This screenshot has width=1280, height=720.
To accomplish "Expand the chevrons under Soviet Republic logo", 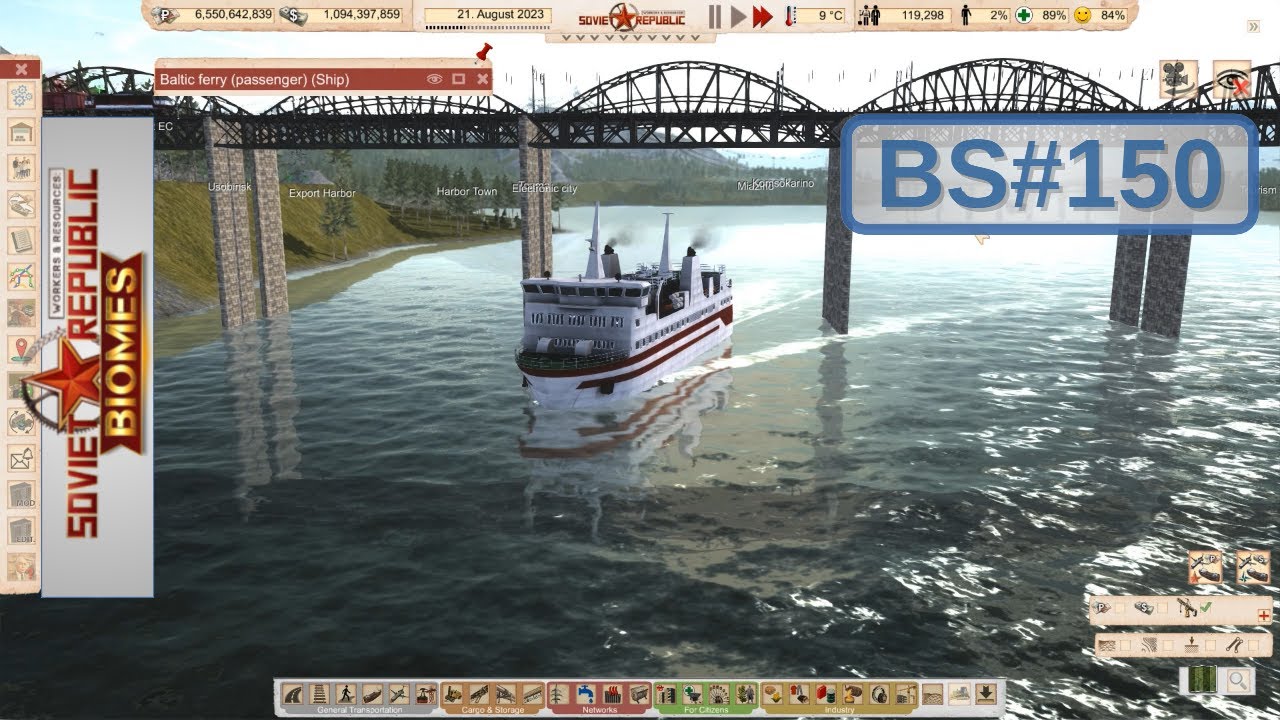I will pyautogui.click(x=630, y=38).
